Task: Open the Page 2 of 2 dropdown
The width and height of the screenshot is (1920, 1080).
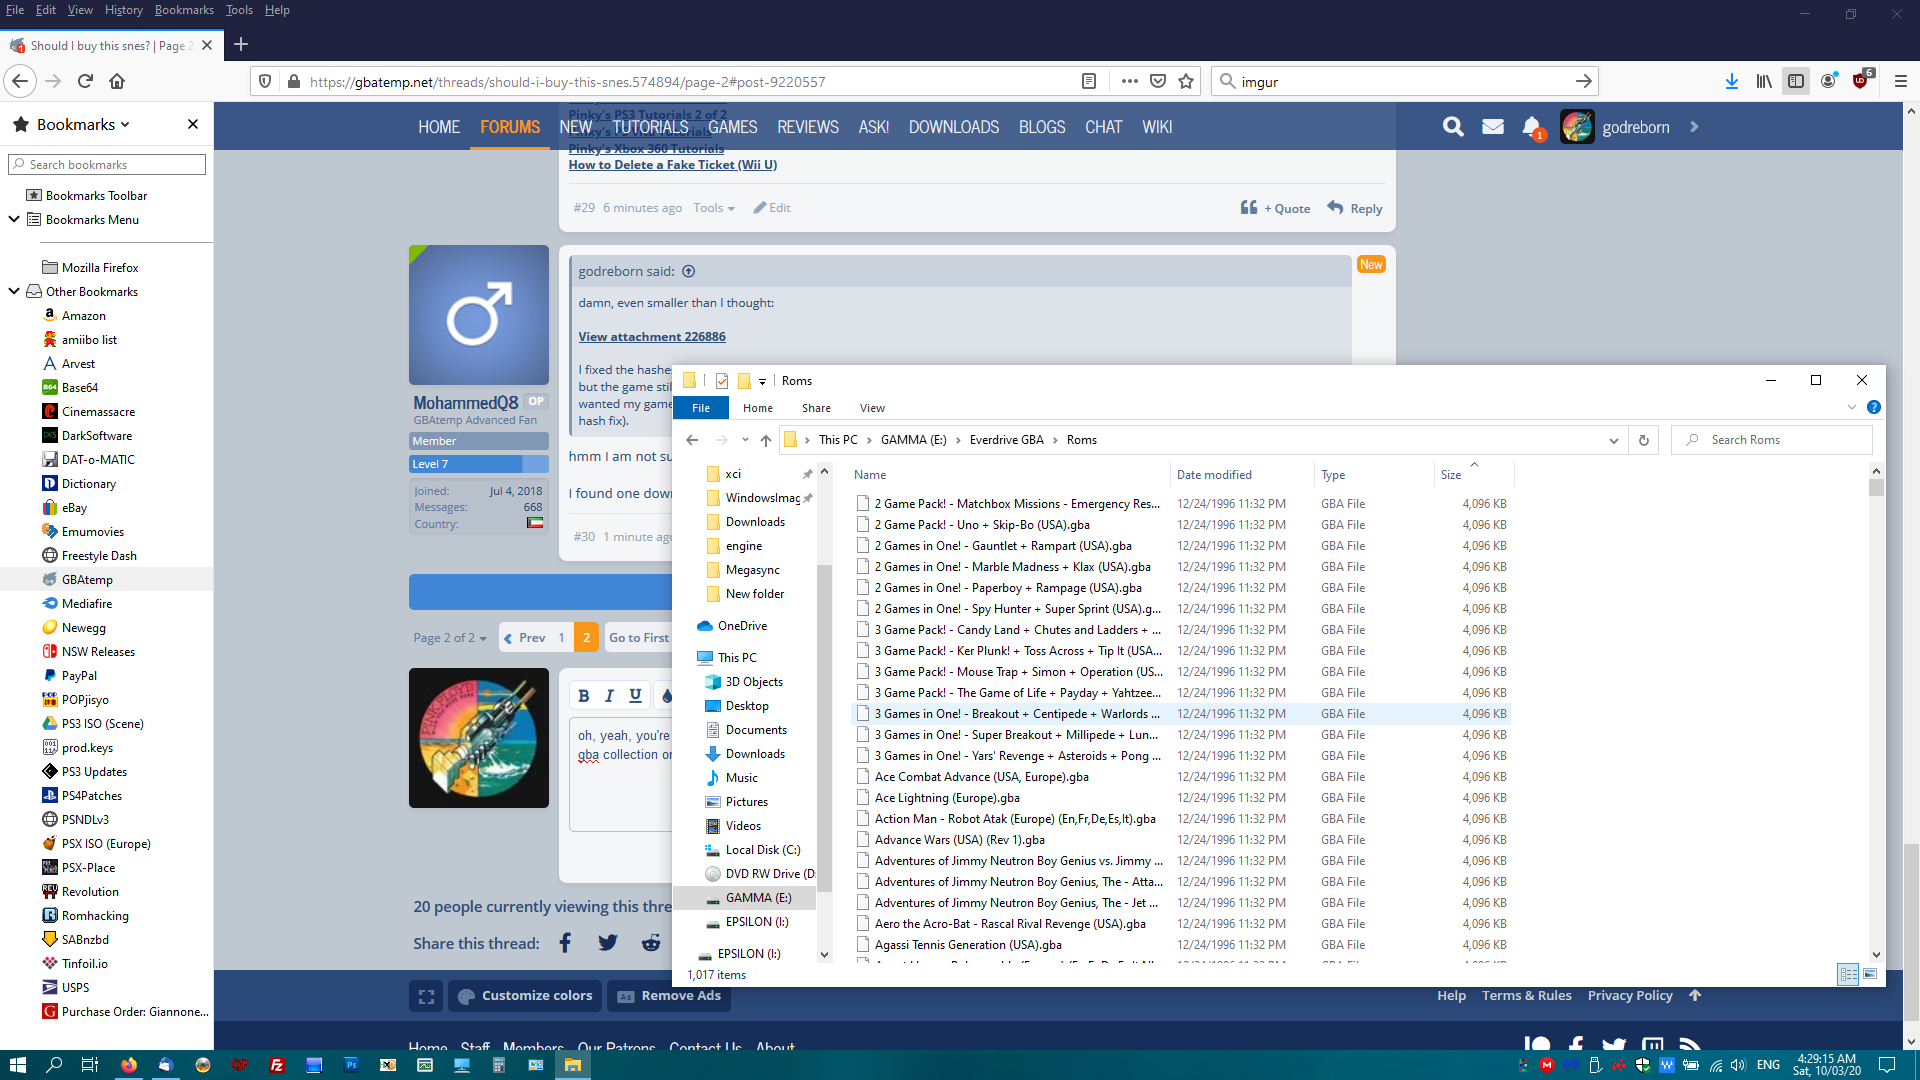Action: click(450, 638)
